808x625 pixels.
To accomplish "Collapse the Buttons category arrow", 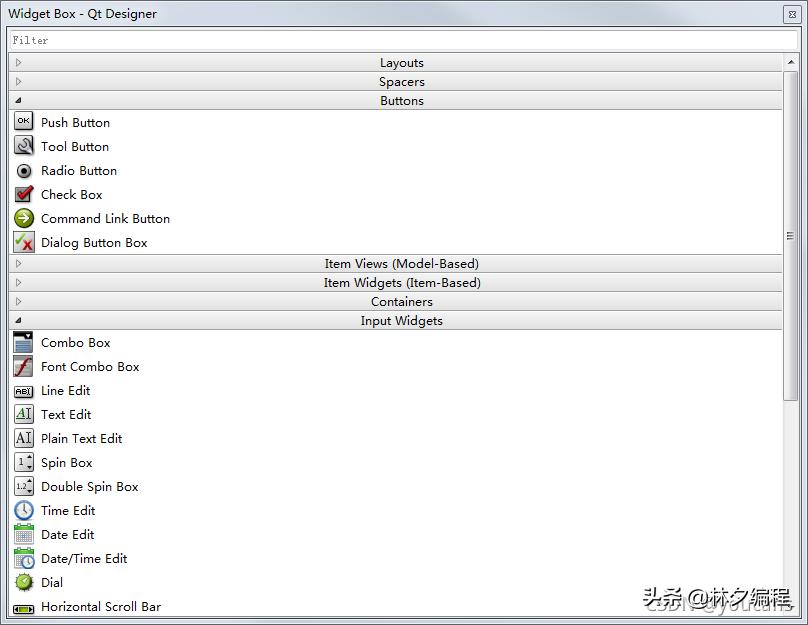I will pos(19,100).
